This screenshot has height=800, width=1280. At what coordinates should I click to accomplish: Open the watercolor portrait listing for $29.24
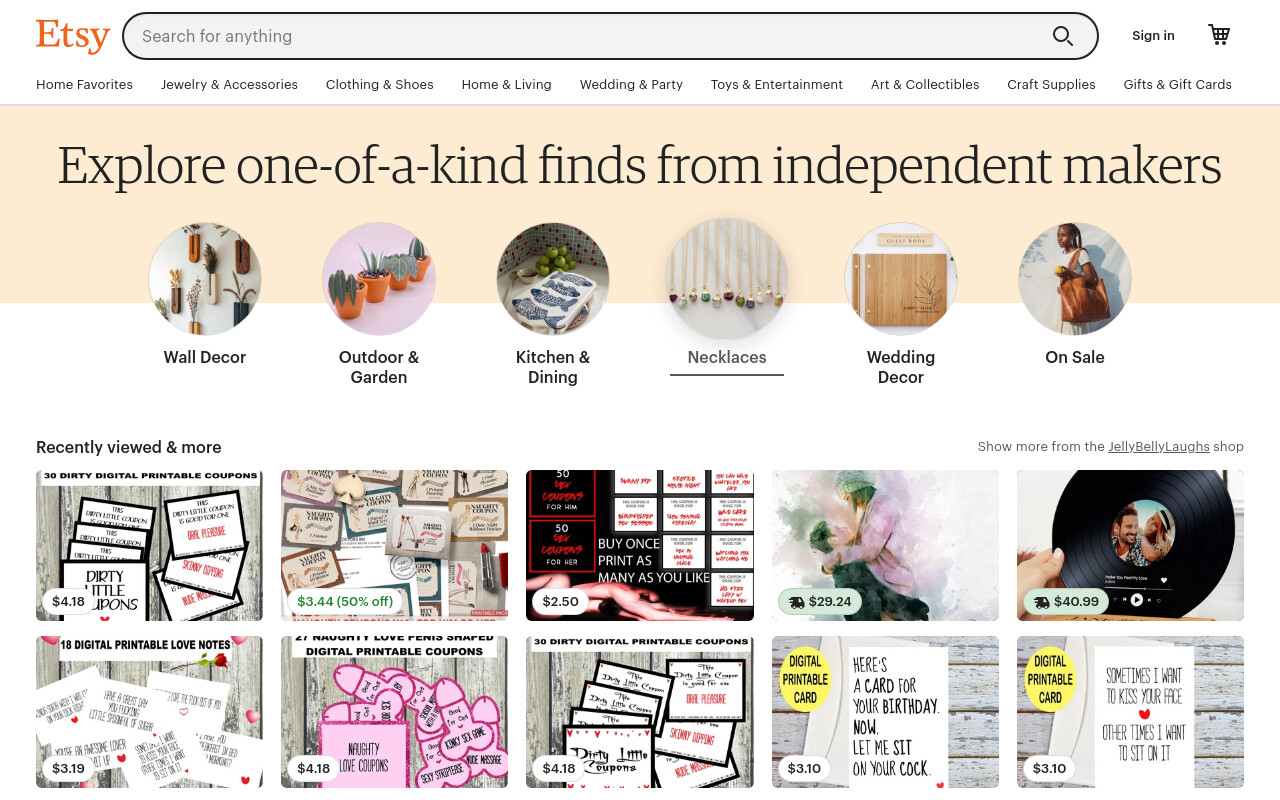pos(885,545)
